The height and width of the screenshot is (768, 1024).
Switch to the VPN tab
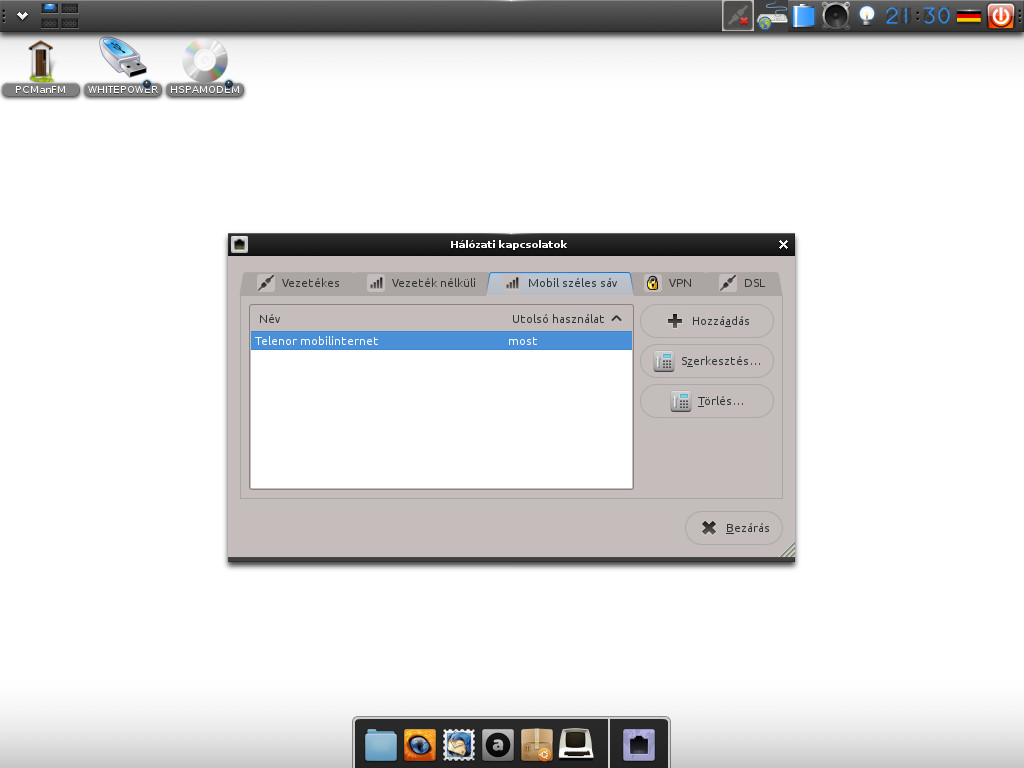[x=669, y=283]
